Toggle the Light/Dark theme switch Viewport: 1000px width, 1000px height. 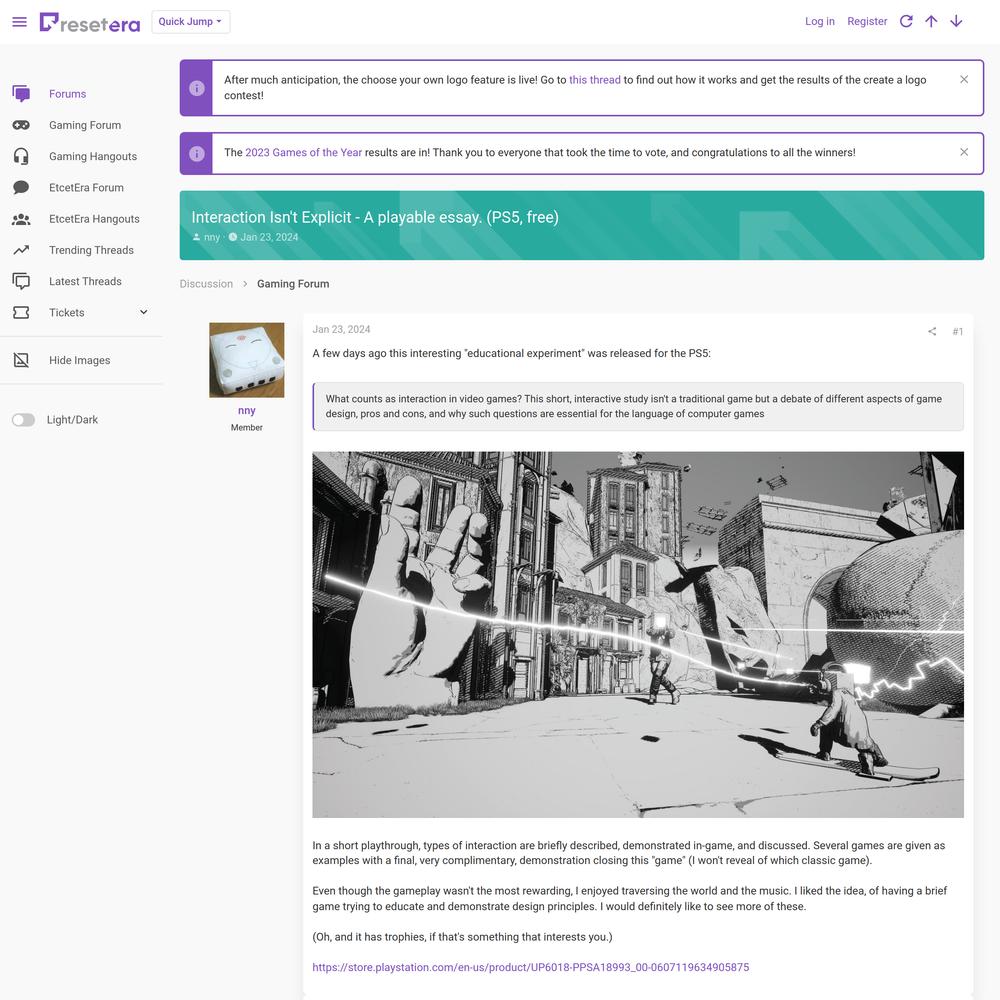click(24, 420)
